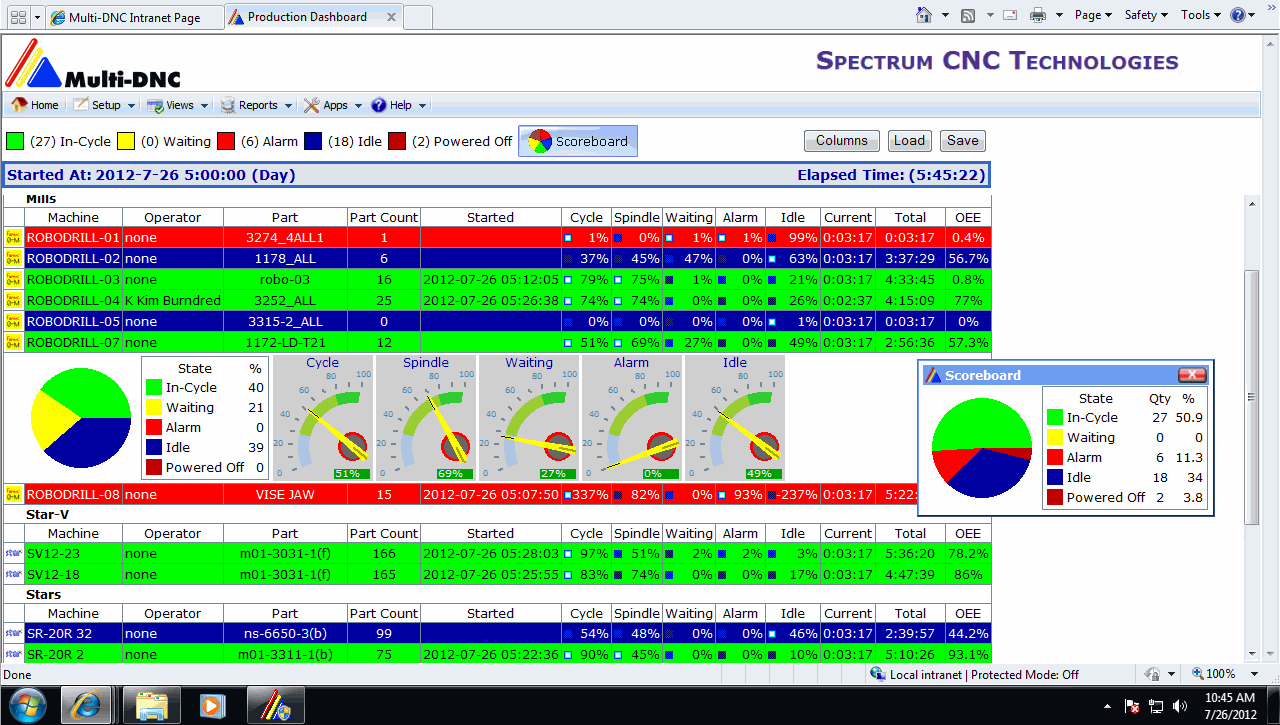The width and height of the screenshot is (1280, 725).
Task: Open the Quick Tabs grid view
Action: tap(17, 17)
